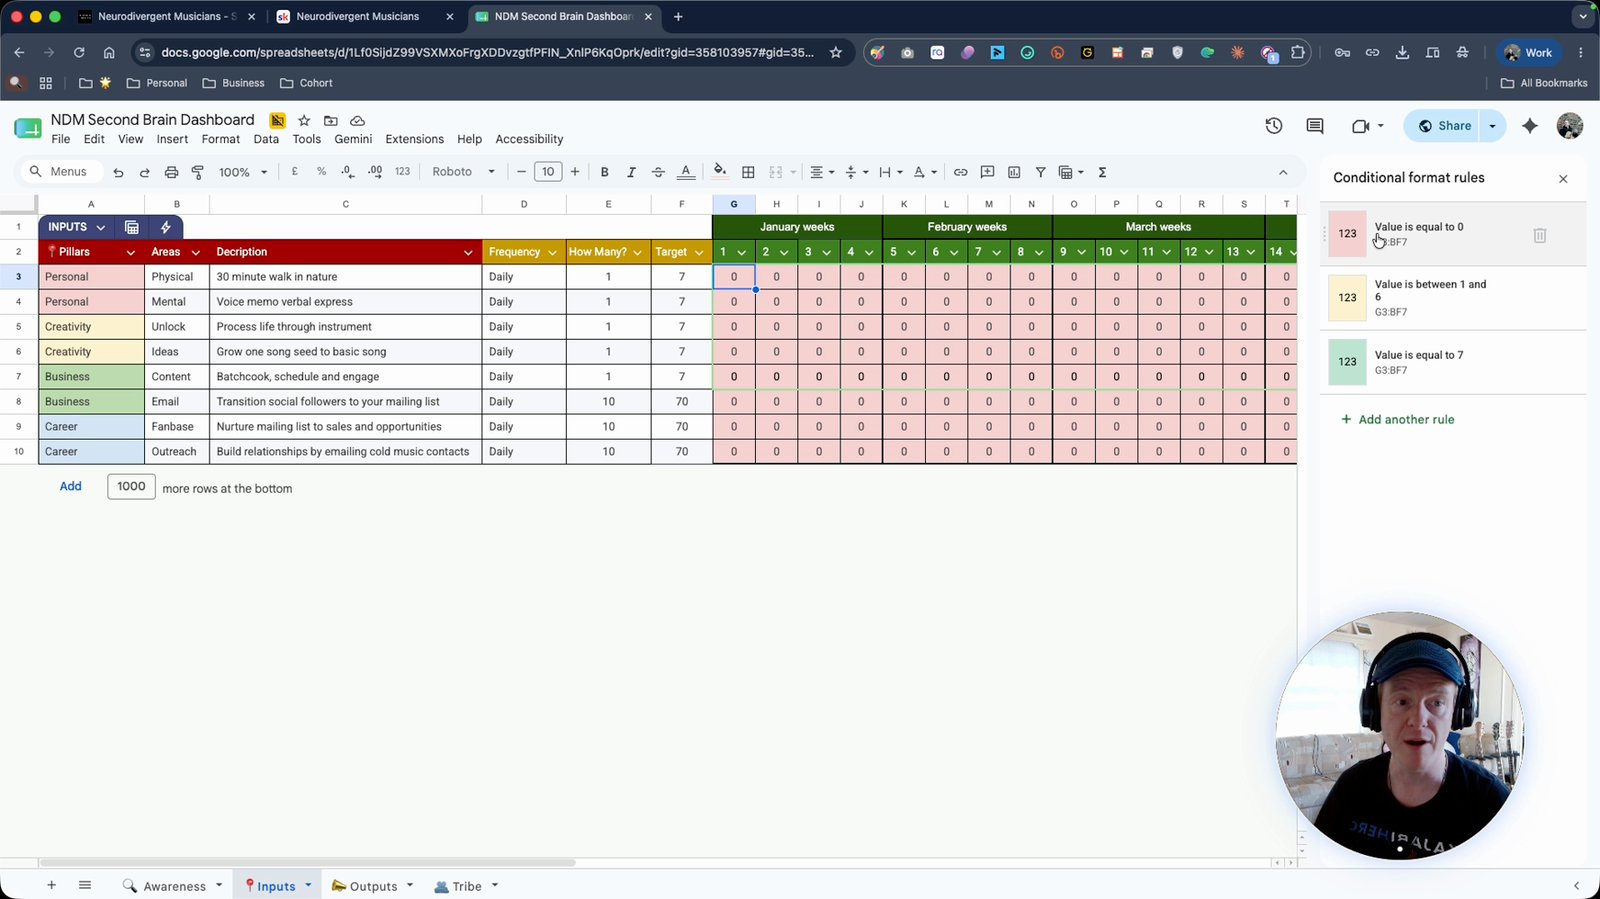Open the INPUTS table name dropdown
This screenshot has width=1600, height=899.
tap(101, 228)
